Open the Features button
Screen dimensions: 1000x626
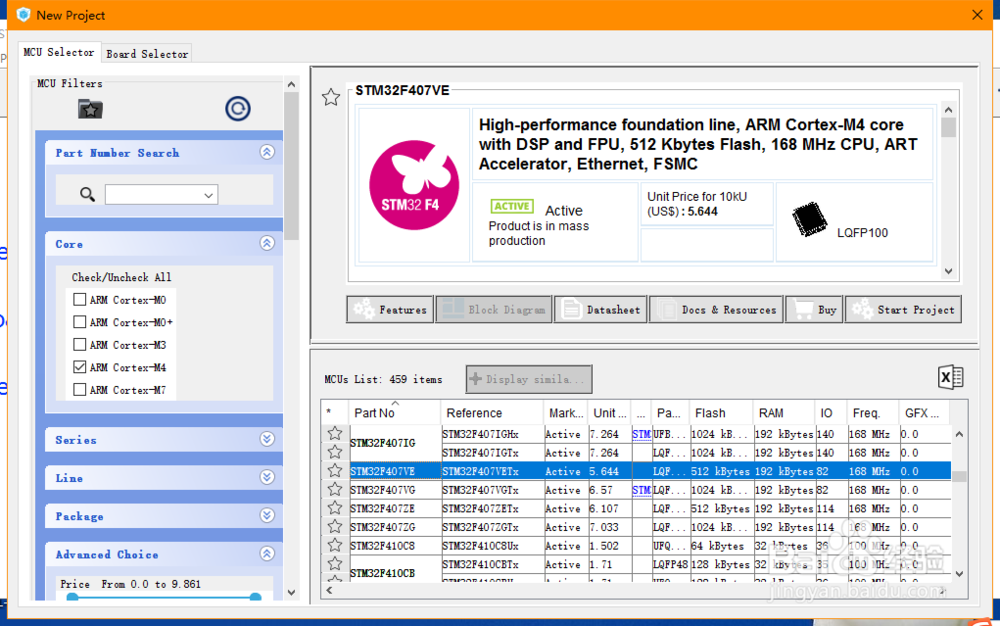click(x=390, y=310)
